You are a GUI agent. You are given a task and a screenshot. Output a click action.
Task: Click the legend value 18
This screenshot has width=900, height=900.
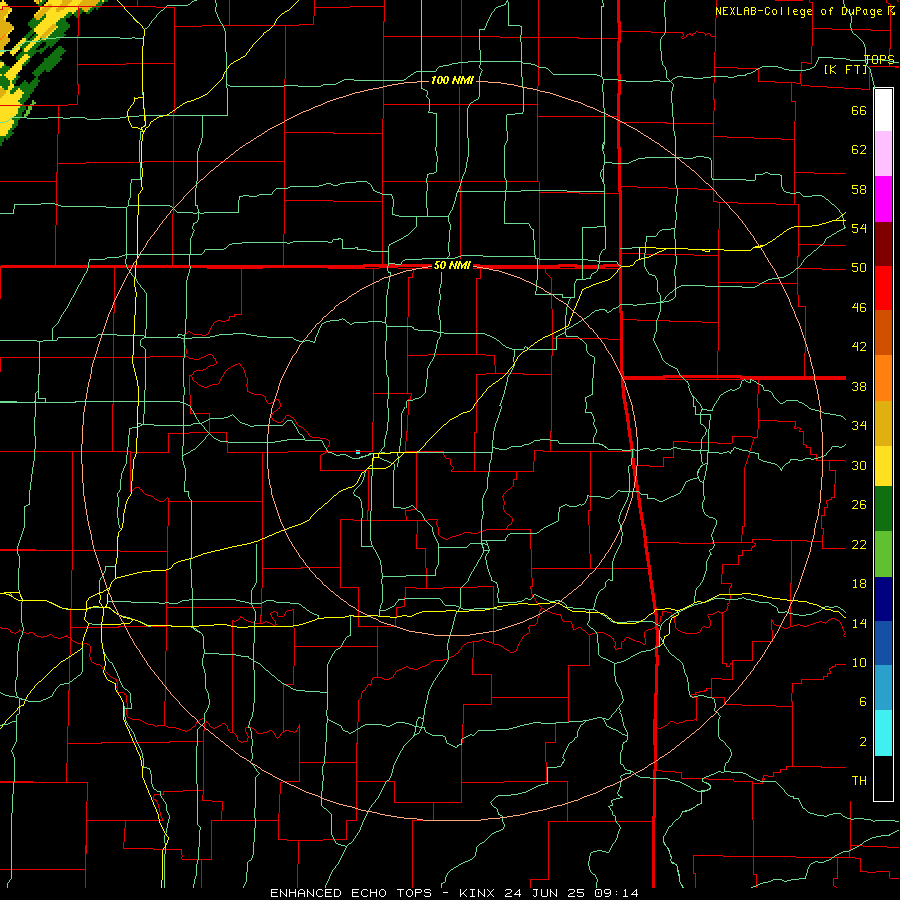tap(859, 584)
